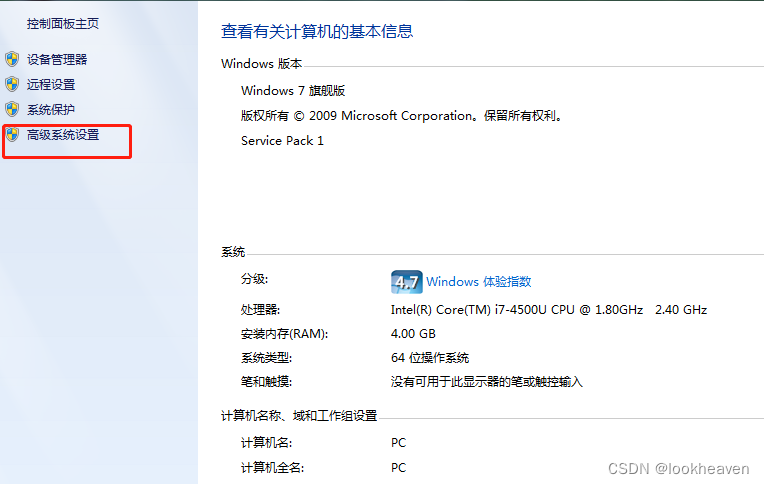Click the Intel(R) Core(TM) i7-4500U processor value
This screenshot has width=764, height=484.
(549, 310)
